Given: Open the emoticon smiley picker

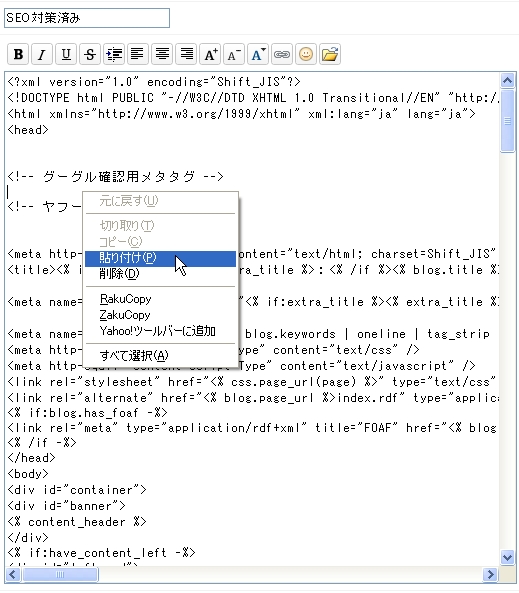Looking at the screenshot, I should [x=306, y=54].
